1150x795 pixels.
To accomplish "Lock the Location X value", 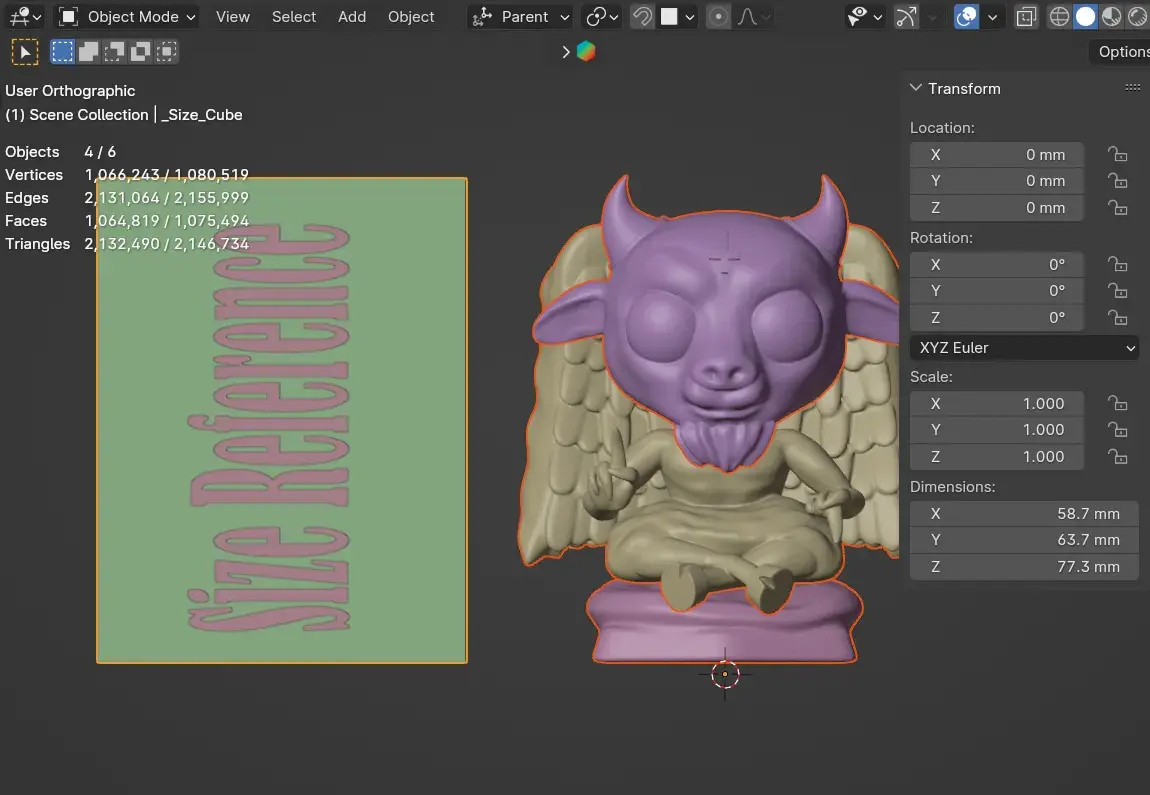I will pos(1117,155).
